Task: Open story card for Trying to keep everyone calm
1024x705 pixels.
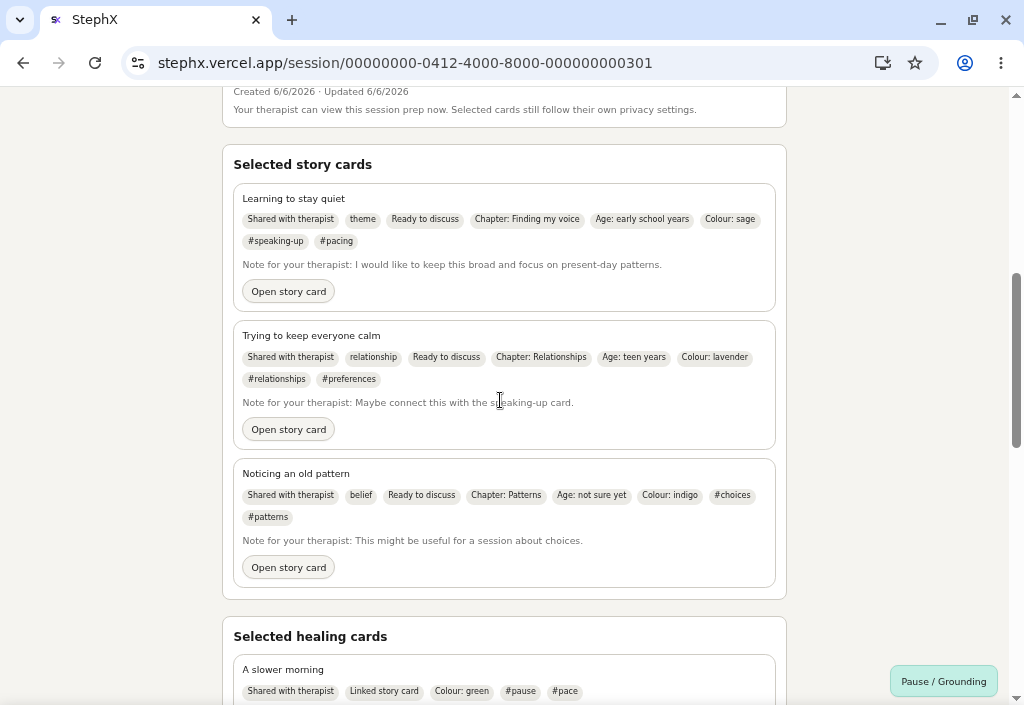Action: 289,430
